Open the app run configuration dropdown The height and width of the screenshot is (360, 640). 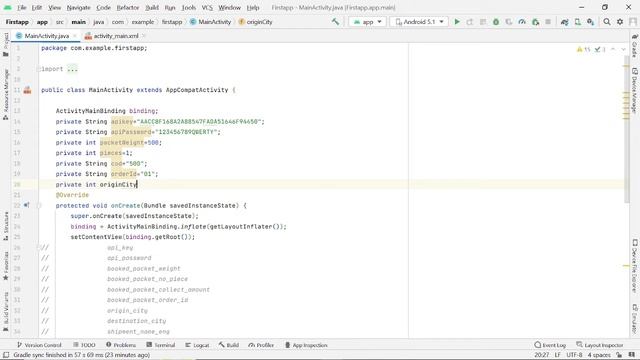[367, 22]
